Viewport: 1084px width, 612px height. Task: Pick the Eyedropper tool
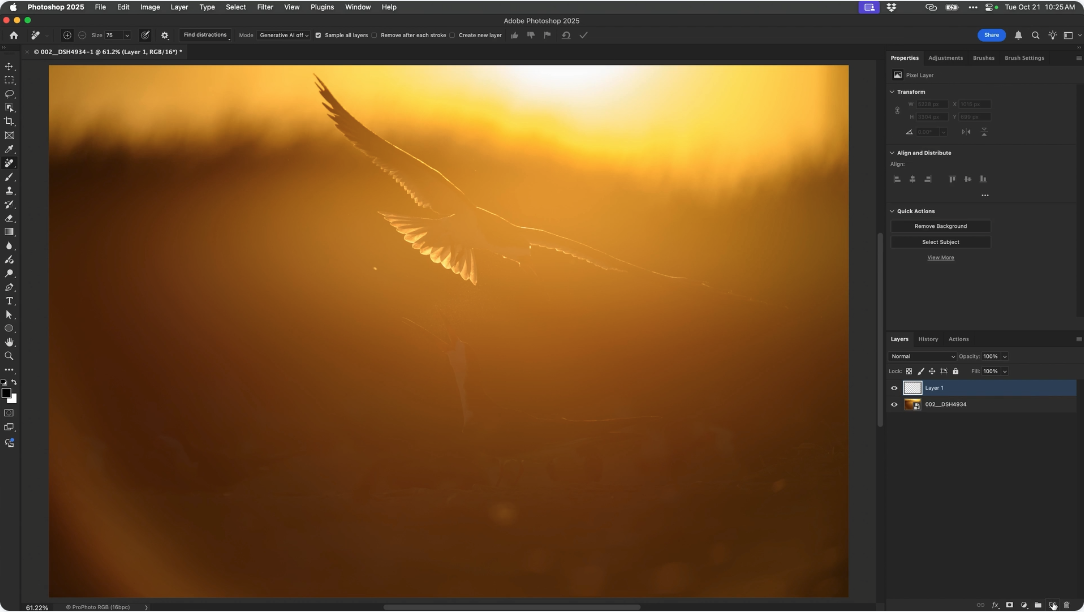pos(9,149)
